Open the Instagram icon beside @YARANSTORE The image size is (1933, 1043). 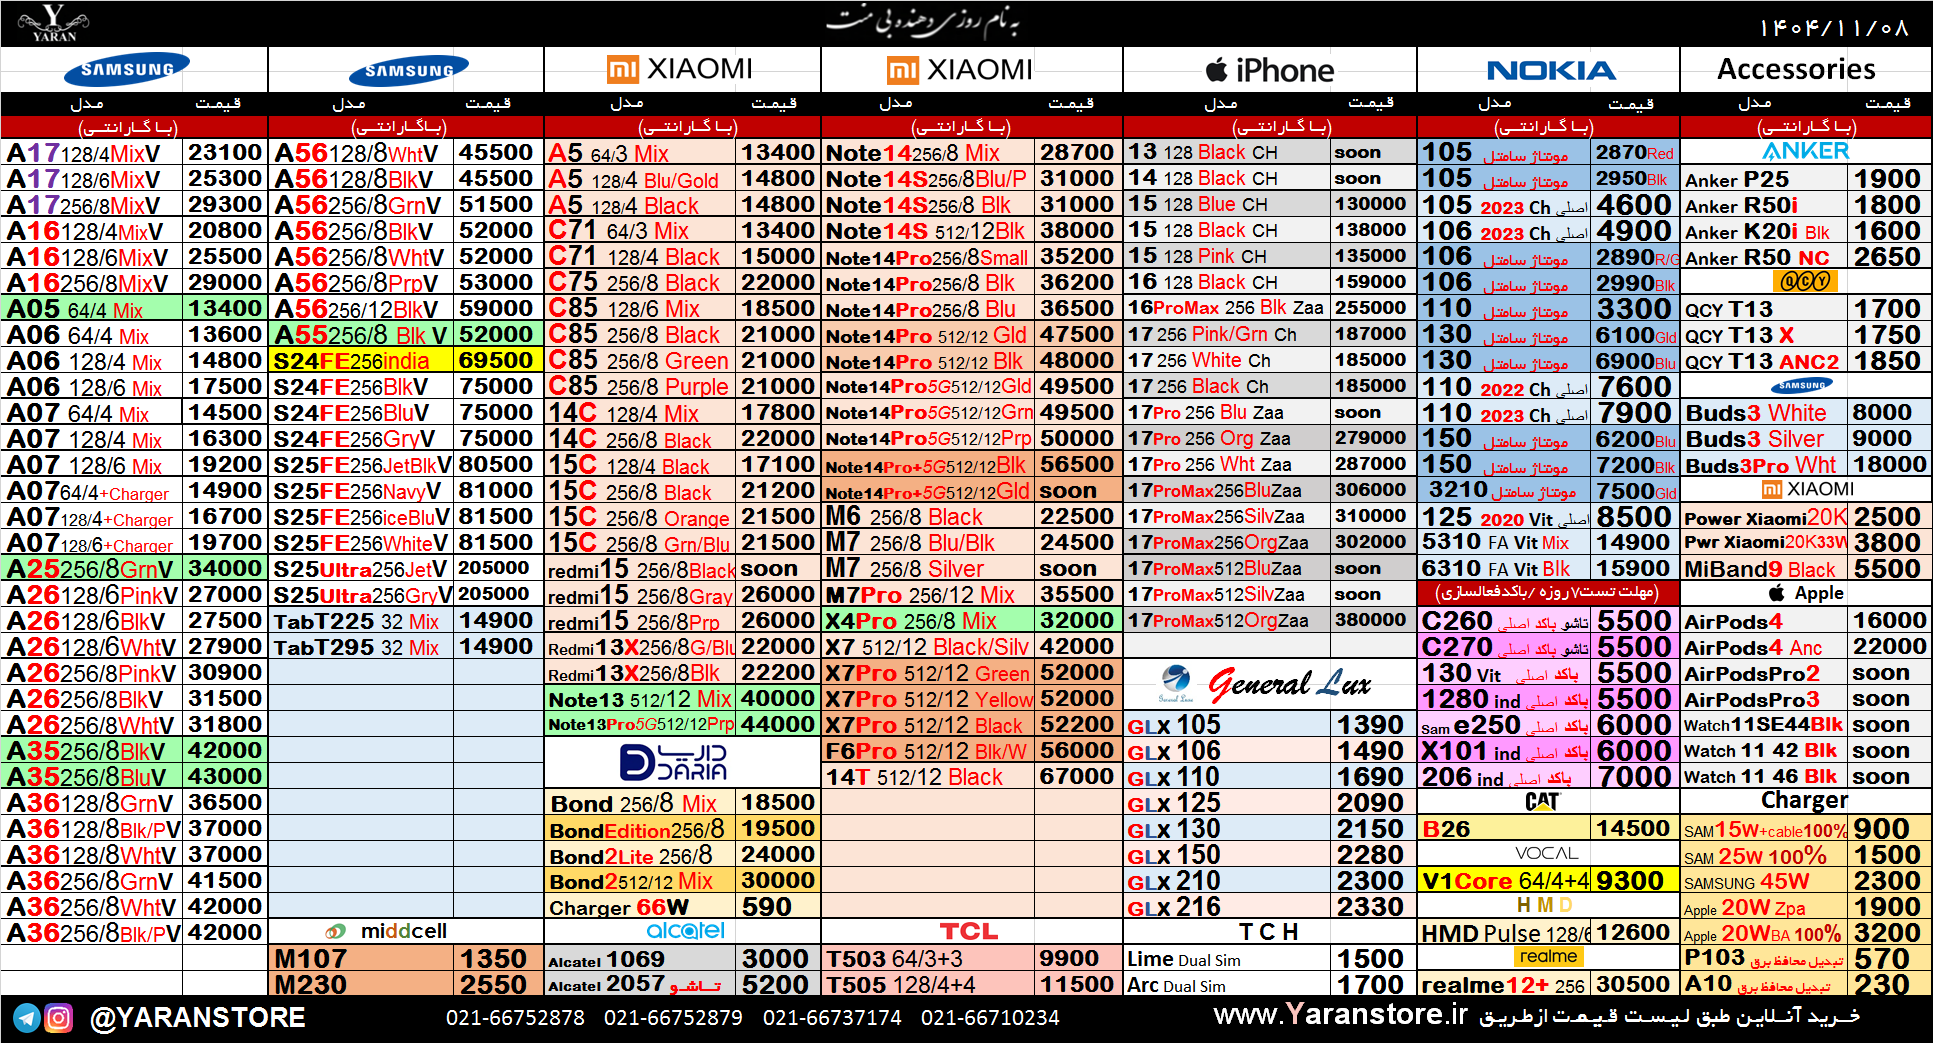click(59, 1018)
